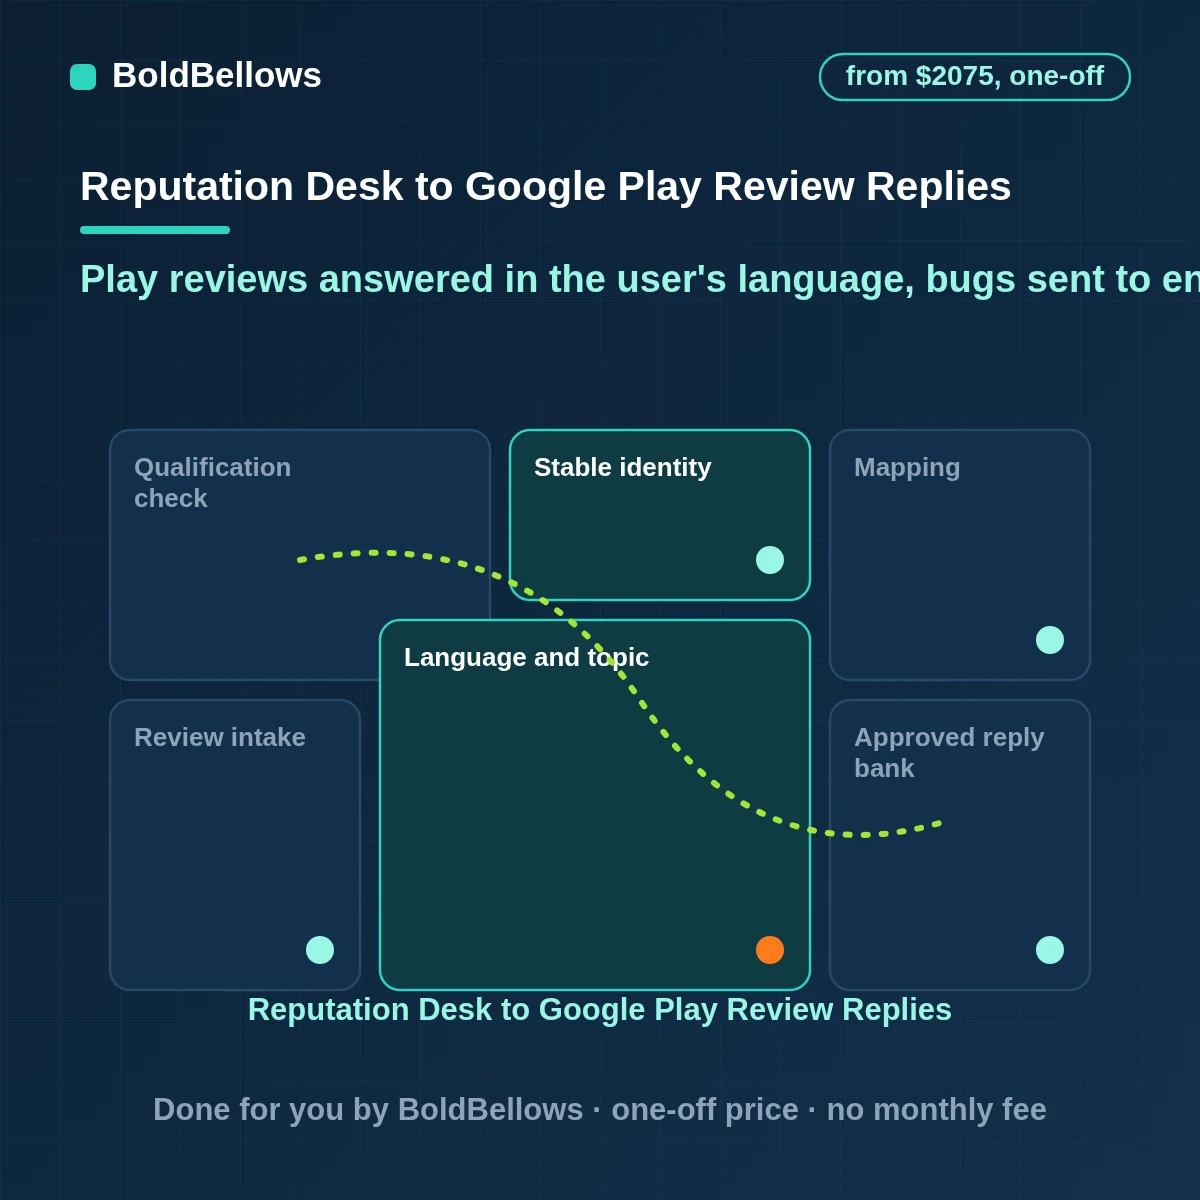
Task: Open the Mapping card
Action: pyautogui.click(x=960, y=555)
